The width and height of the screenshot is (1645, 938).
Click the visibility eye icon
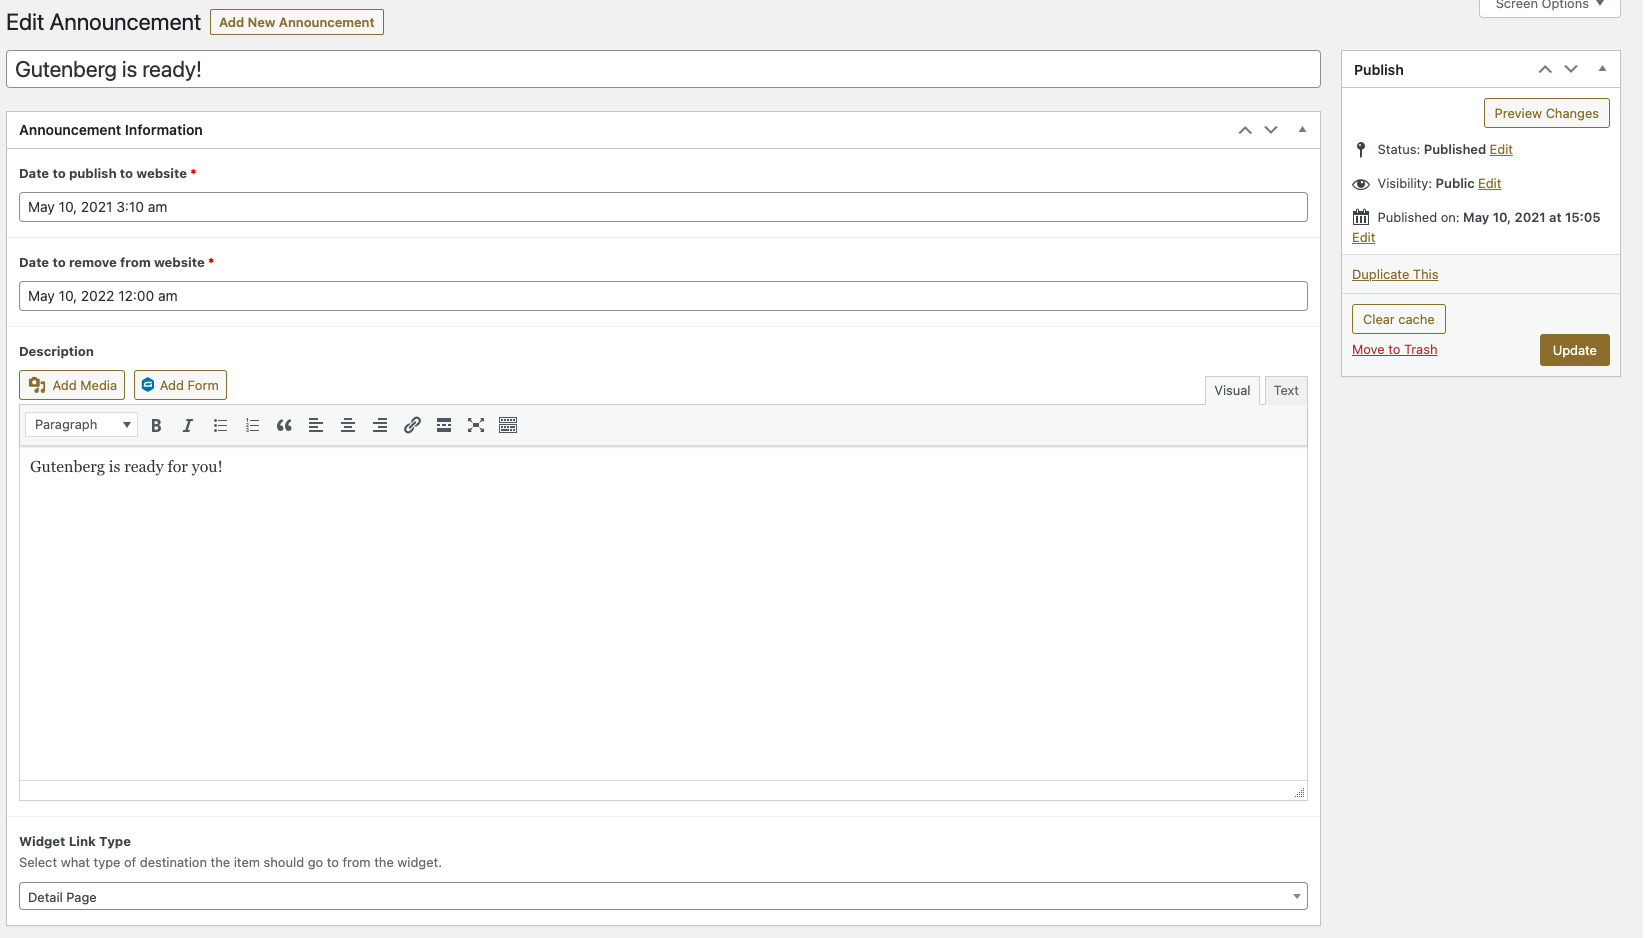1361,184
